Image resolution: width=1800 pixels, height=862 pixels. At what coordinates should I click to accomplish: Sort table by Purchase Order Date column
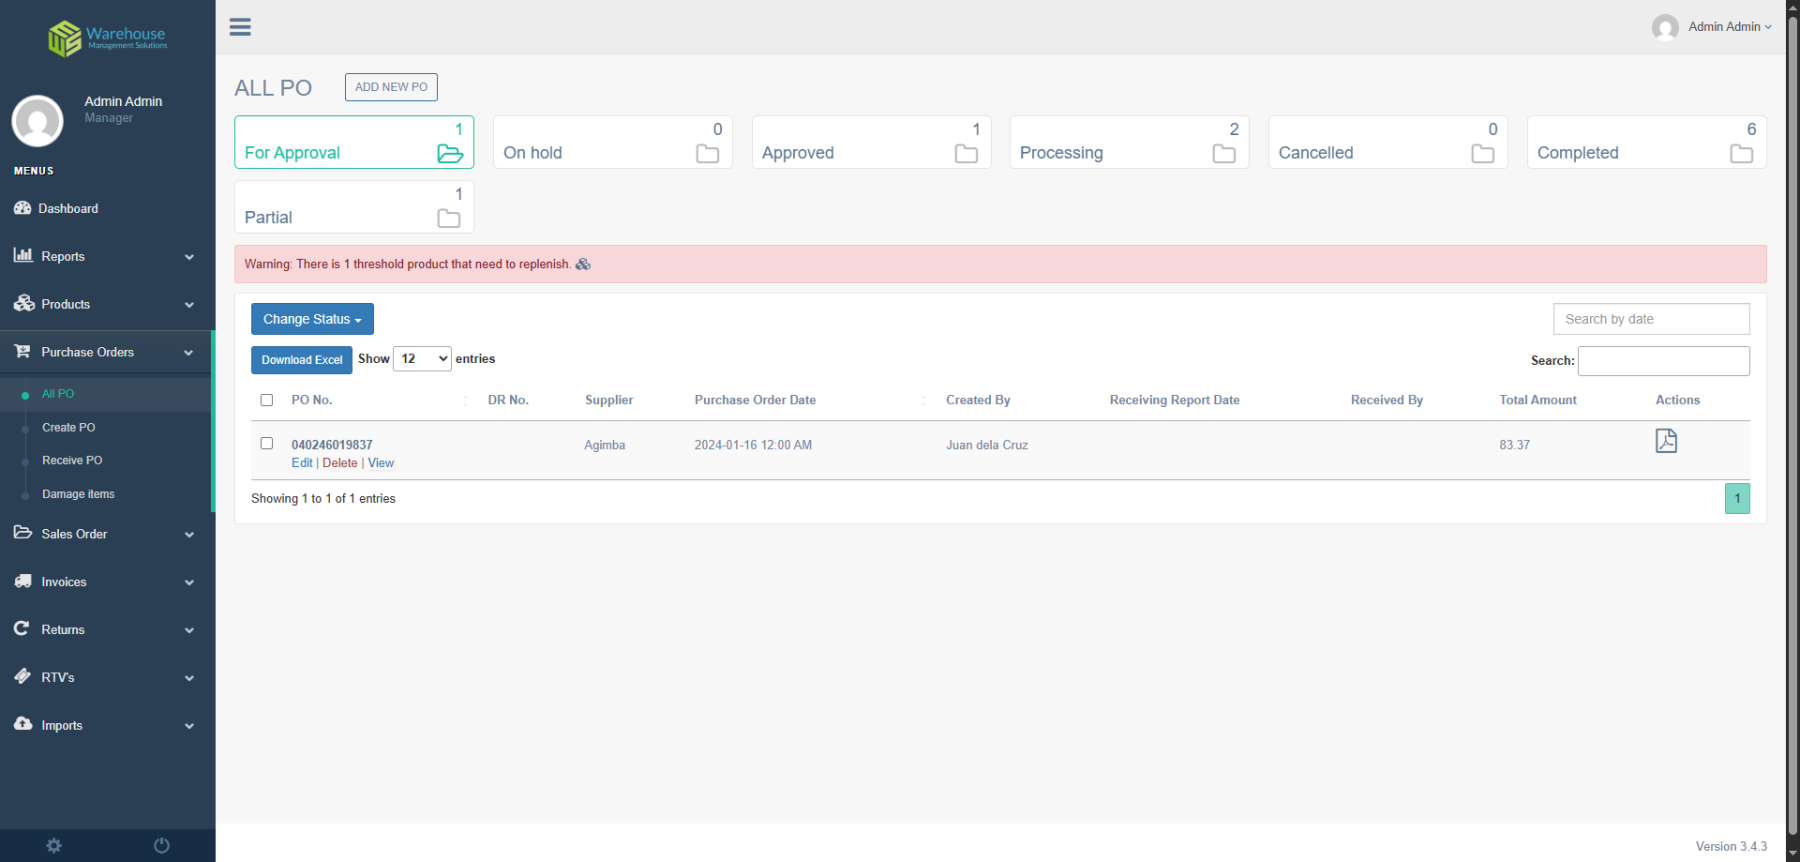click(755, 400)
